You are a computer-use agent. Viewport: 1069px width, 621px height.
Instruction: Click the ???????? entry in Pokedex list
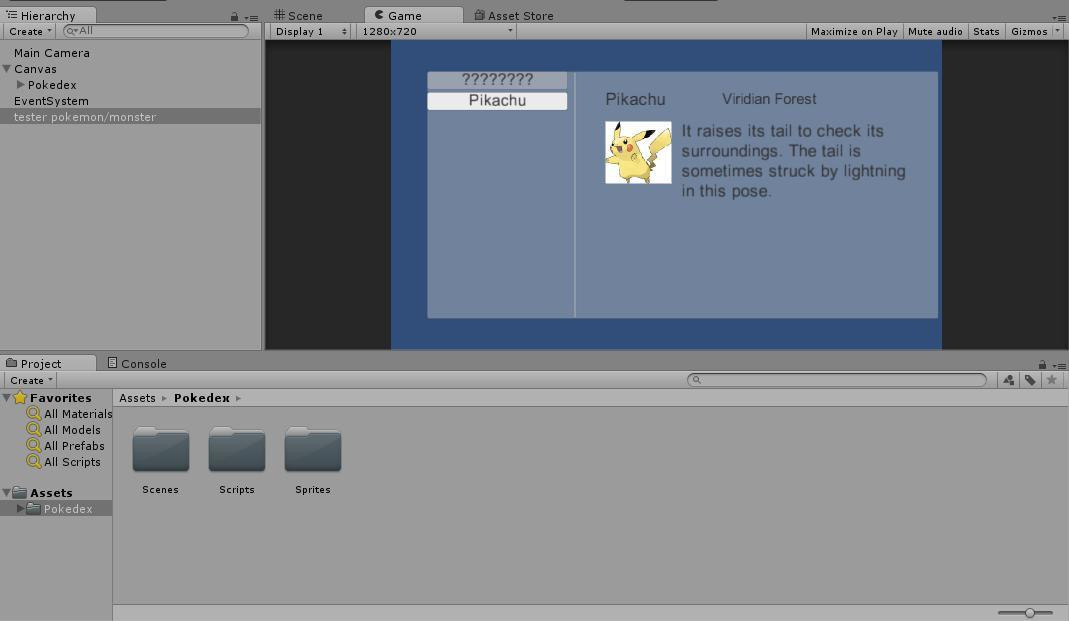tap(497, 80)
